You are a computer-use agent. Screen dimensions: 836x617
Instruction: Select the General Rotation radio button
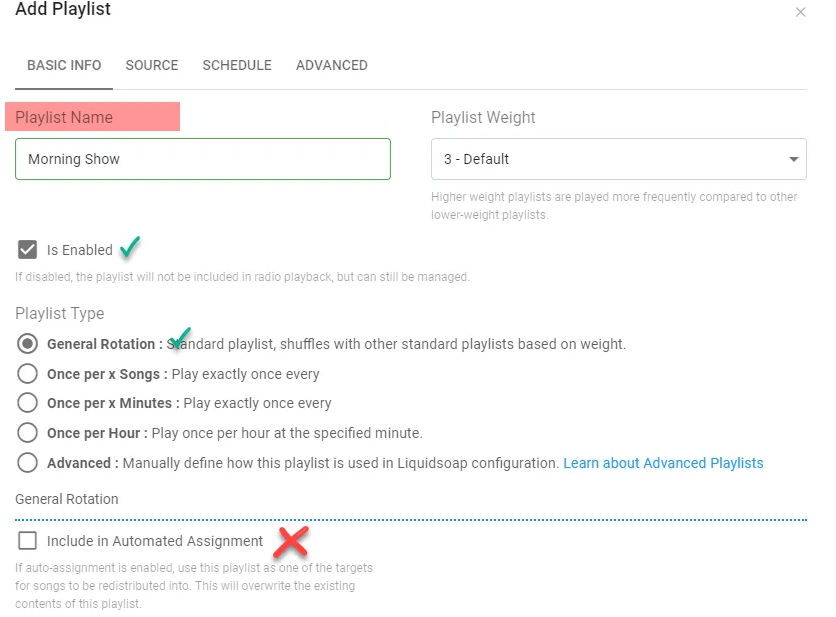pyautogui.click(x=28, y=344)
